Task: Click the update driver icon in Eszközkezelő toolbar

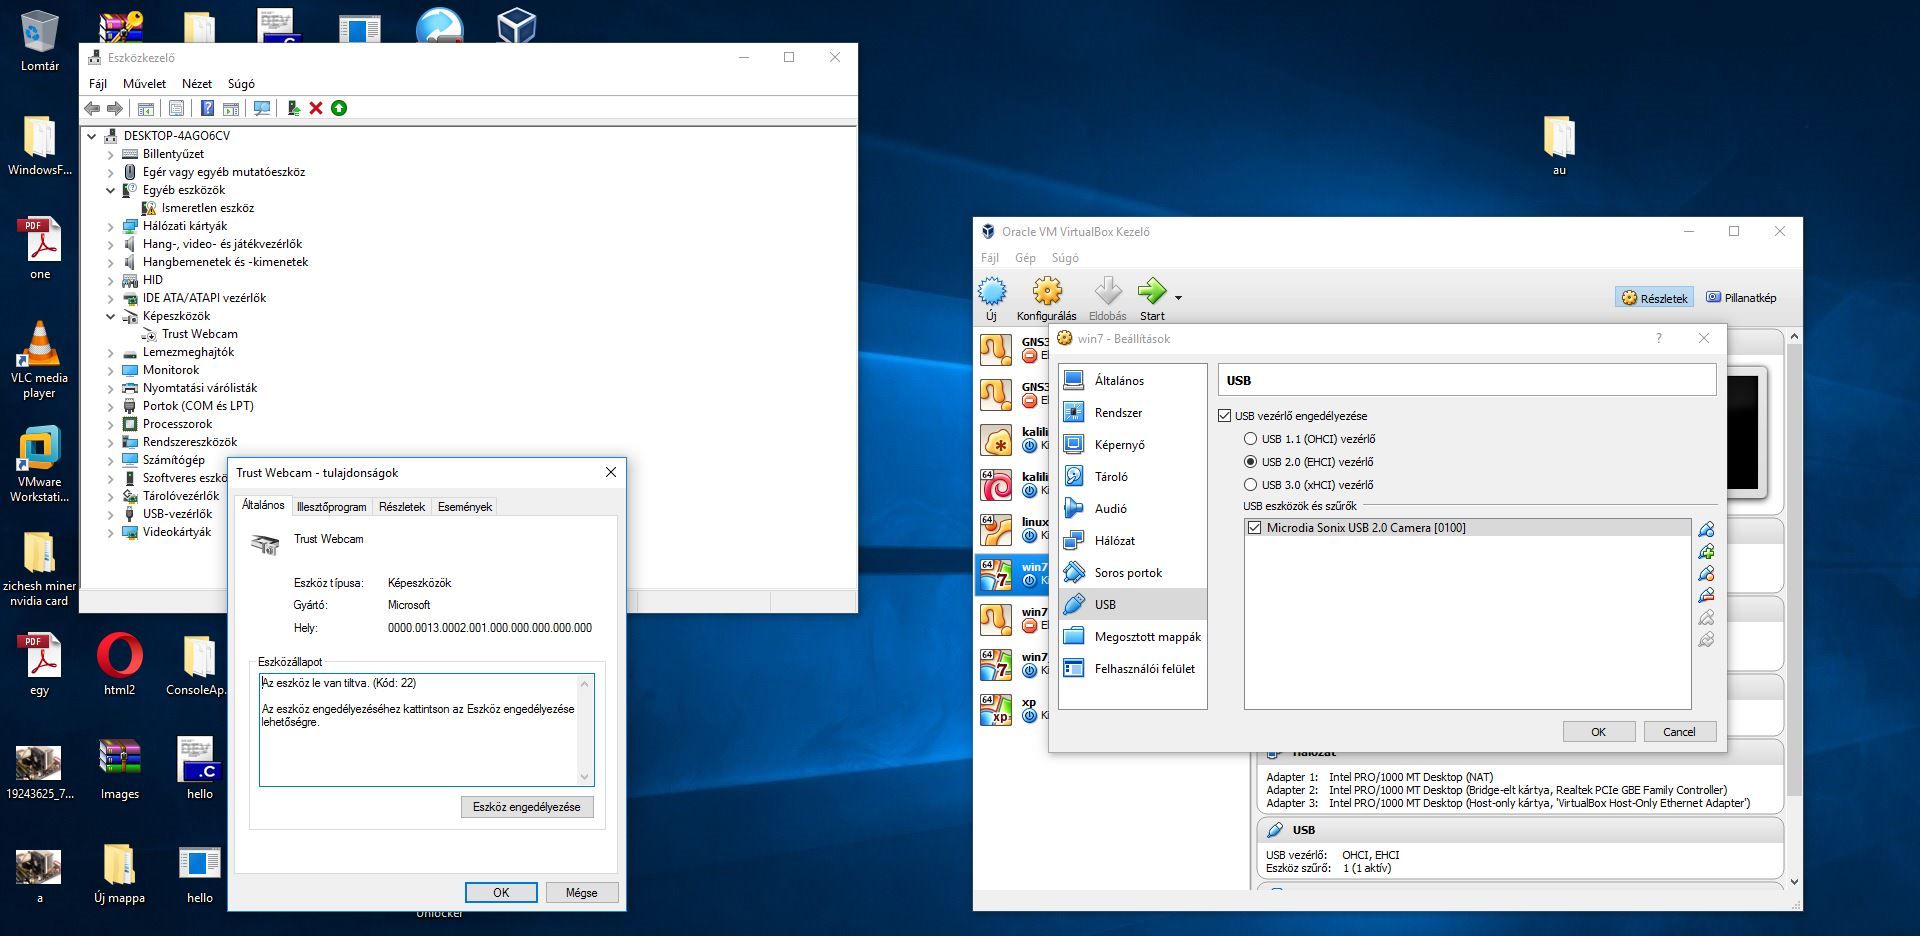Action: [293, 108]
